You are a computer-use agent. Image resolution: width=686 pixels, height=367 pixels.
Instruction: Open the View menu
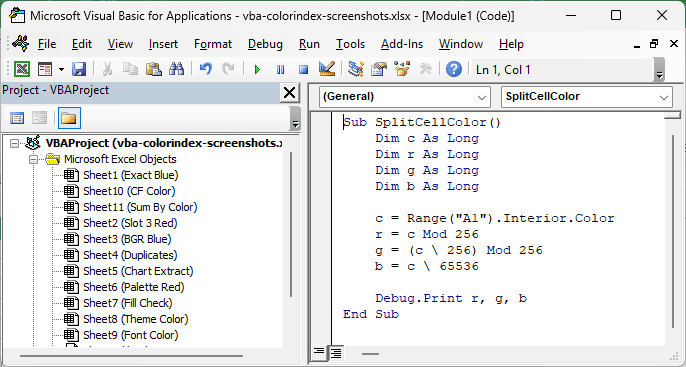[x=120, y=44]
